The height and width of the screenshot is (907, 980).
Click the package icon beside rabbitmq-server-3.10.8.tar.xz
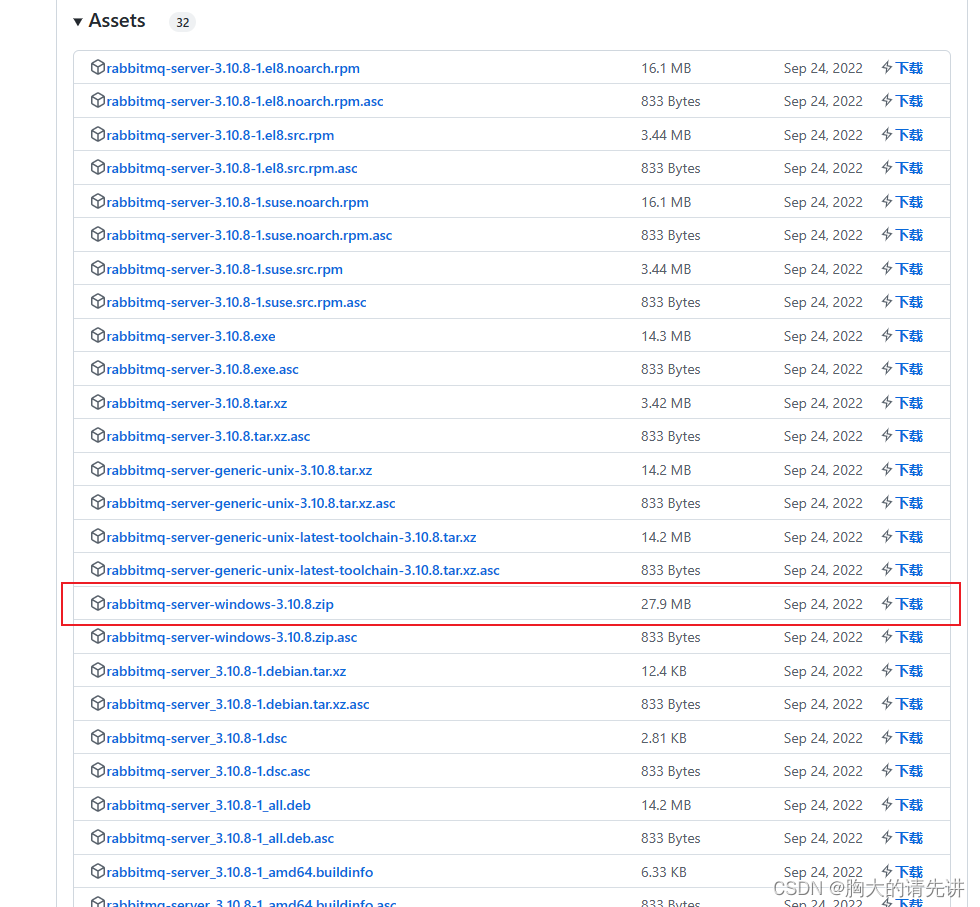pyautogui.click(x=98, y=402)
